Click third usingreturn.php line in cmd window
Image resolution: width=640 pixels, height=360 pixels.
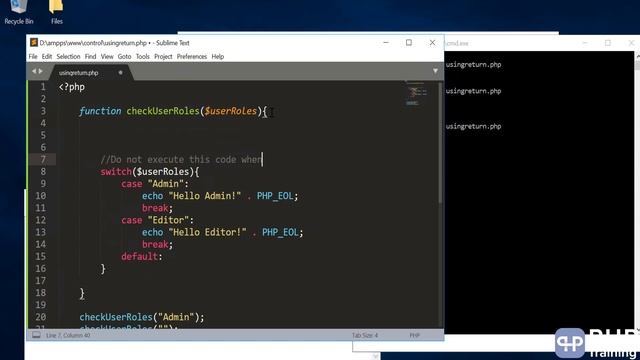473,126
